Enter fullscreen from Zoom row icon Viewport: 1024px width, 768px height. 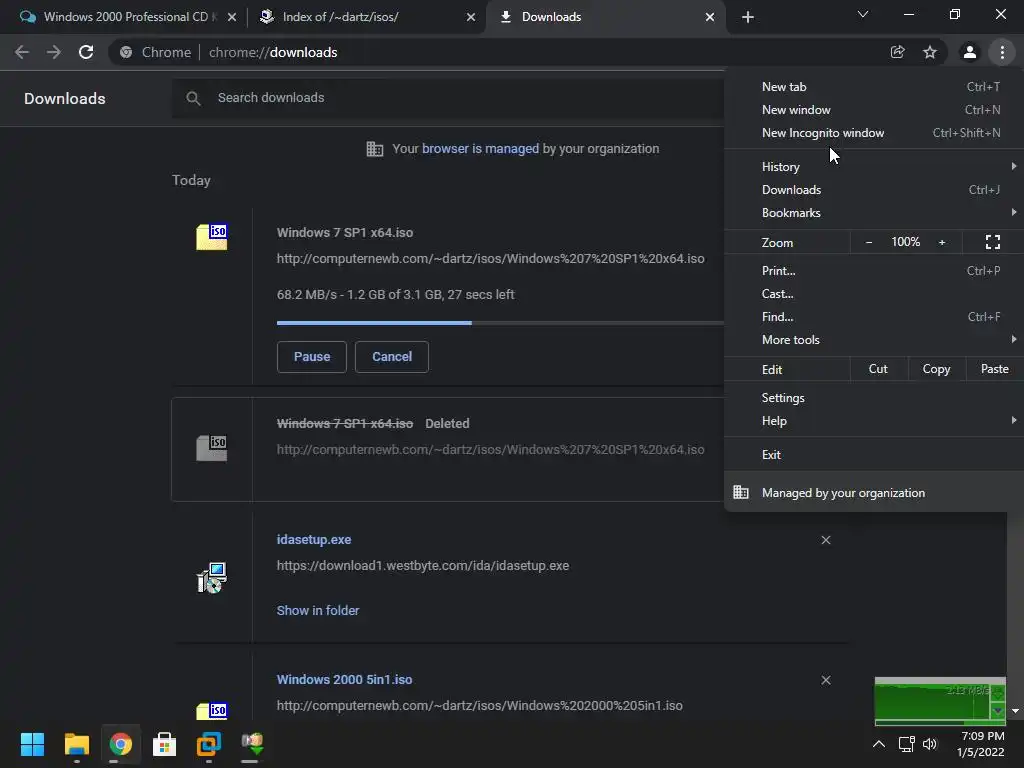[x=993, y=242]
